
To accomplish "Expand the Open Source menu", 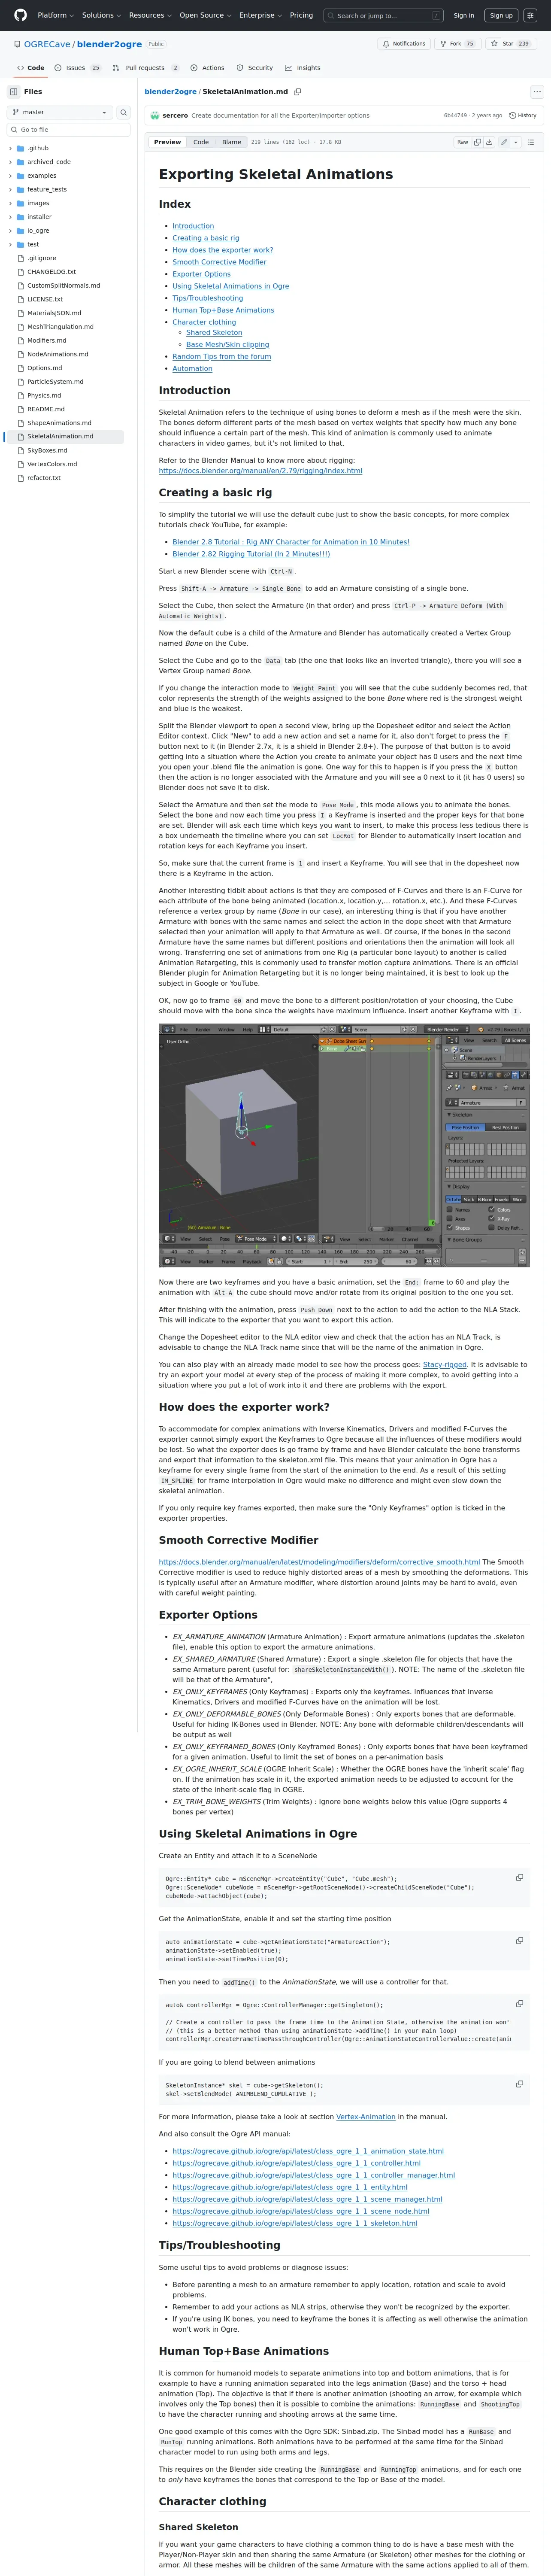I will click(x=205, y=15).
